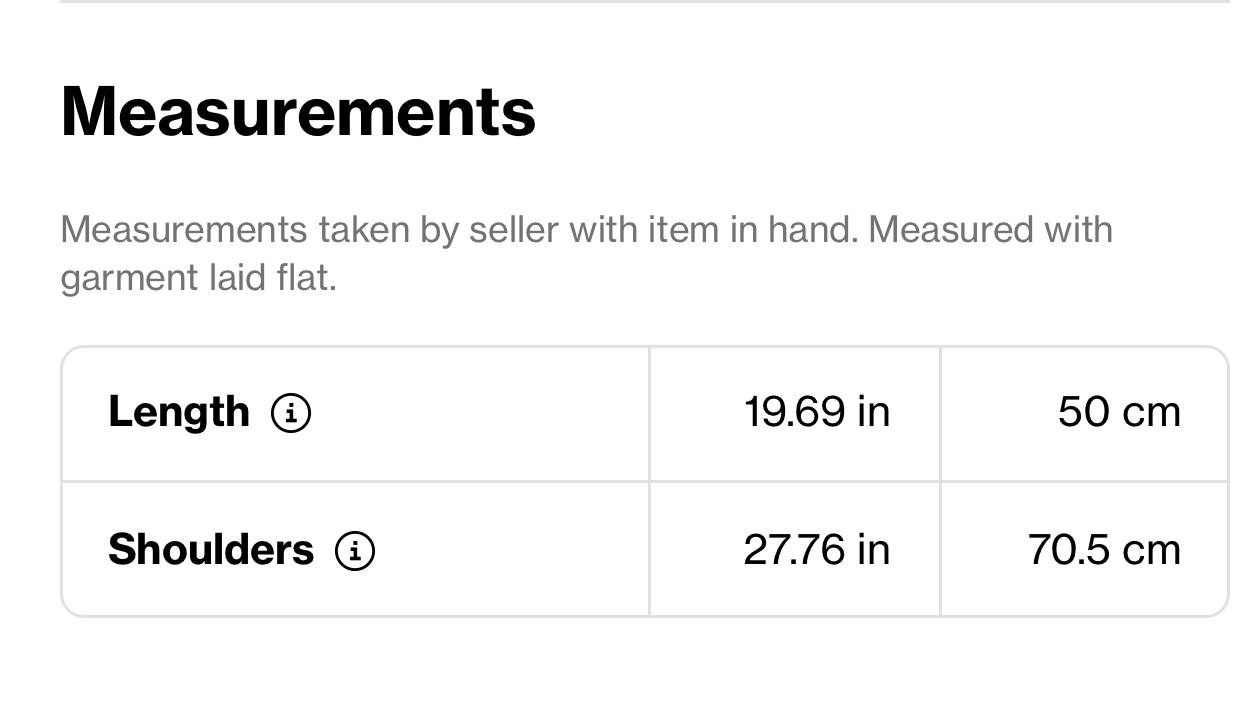Open the Length info icon

pos(291,412)
